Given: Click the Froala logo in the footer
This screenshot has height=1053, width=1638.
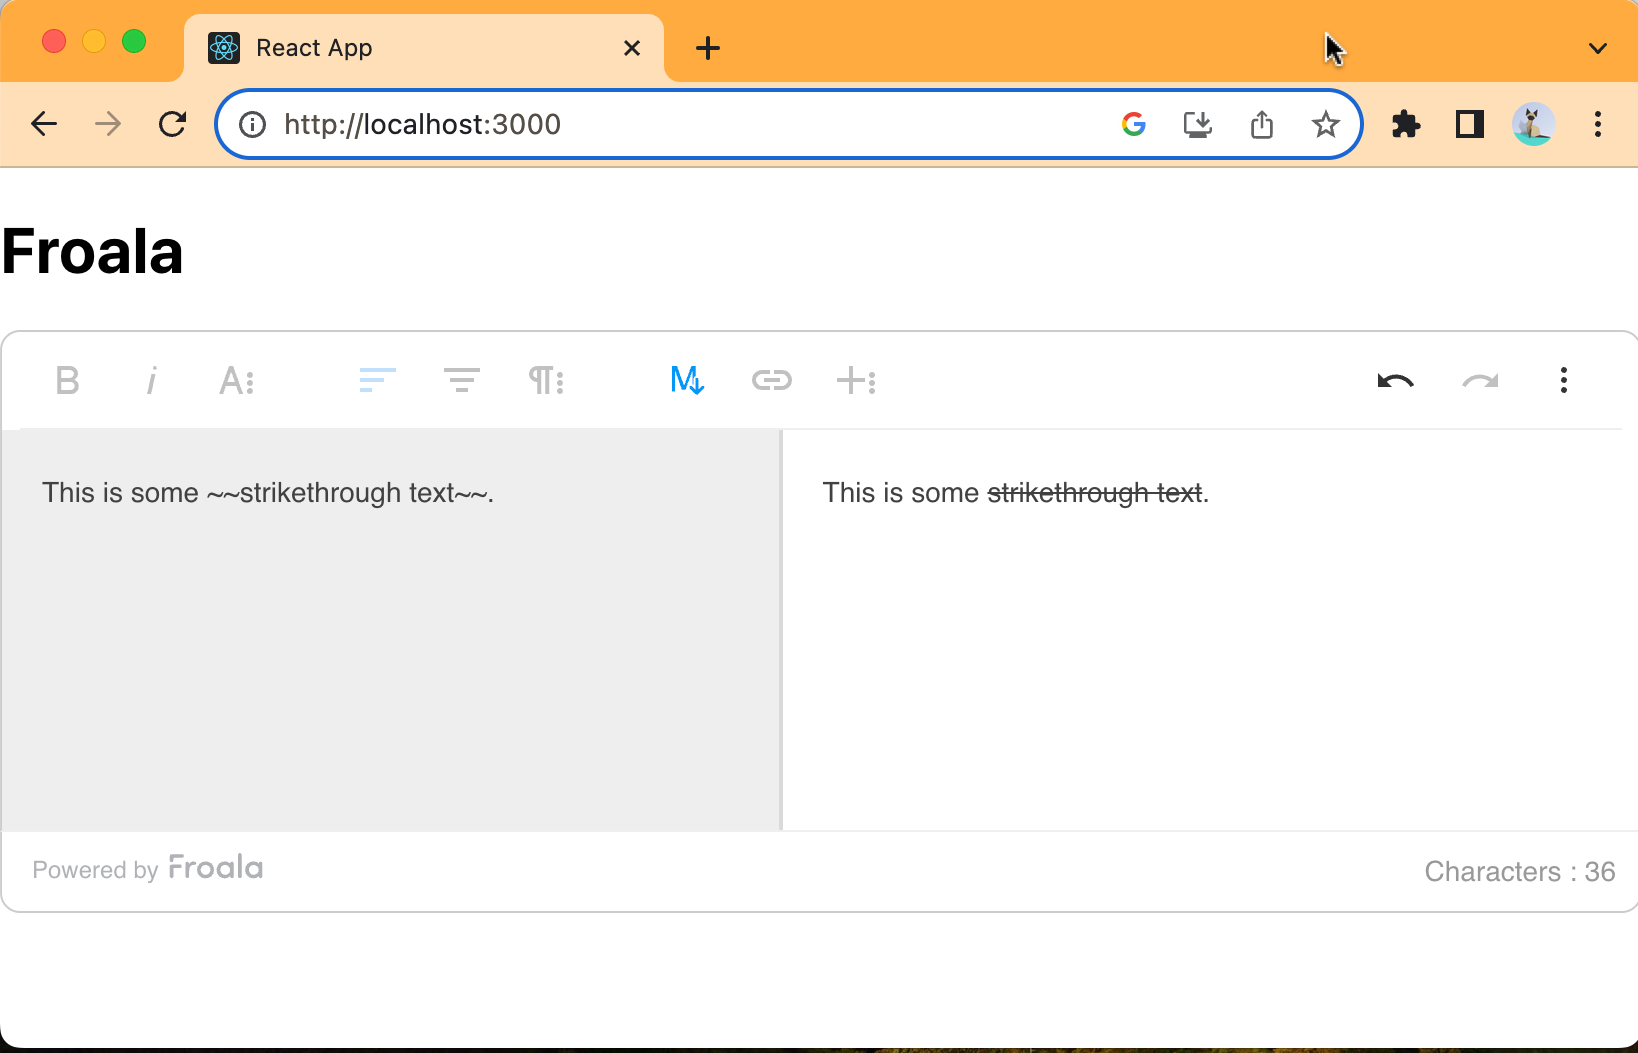Looking at the screenshot, I should pos(214,868).
